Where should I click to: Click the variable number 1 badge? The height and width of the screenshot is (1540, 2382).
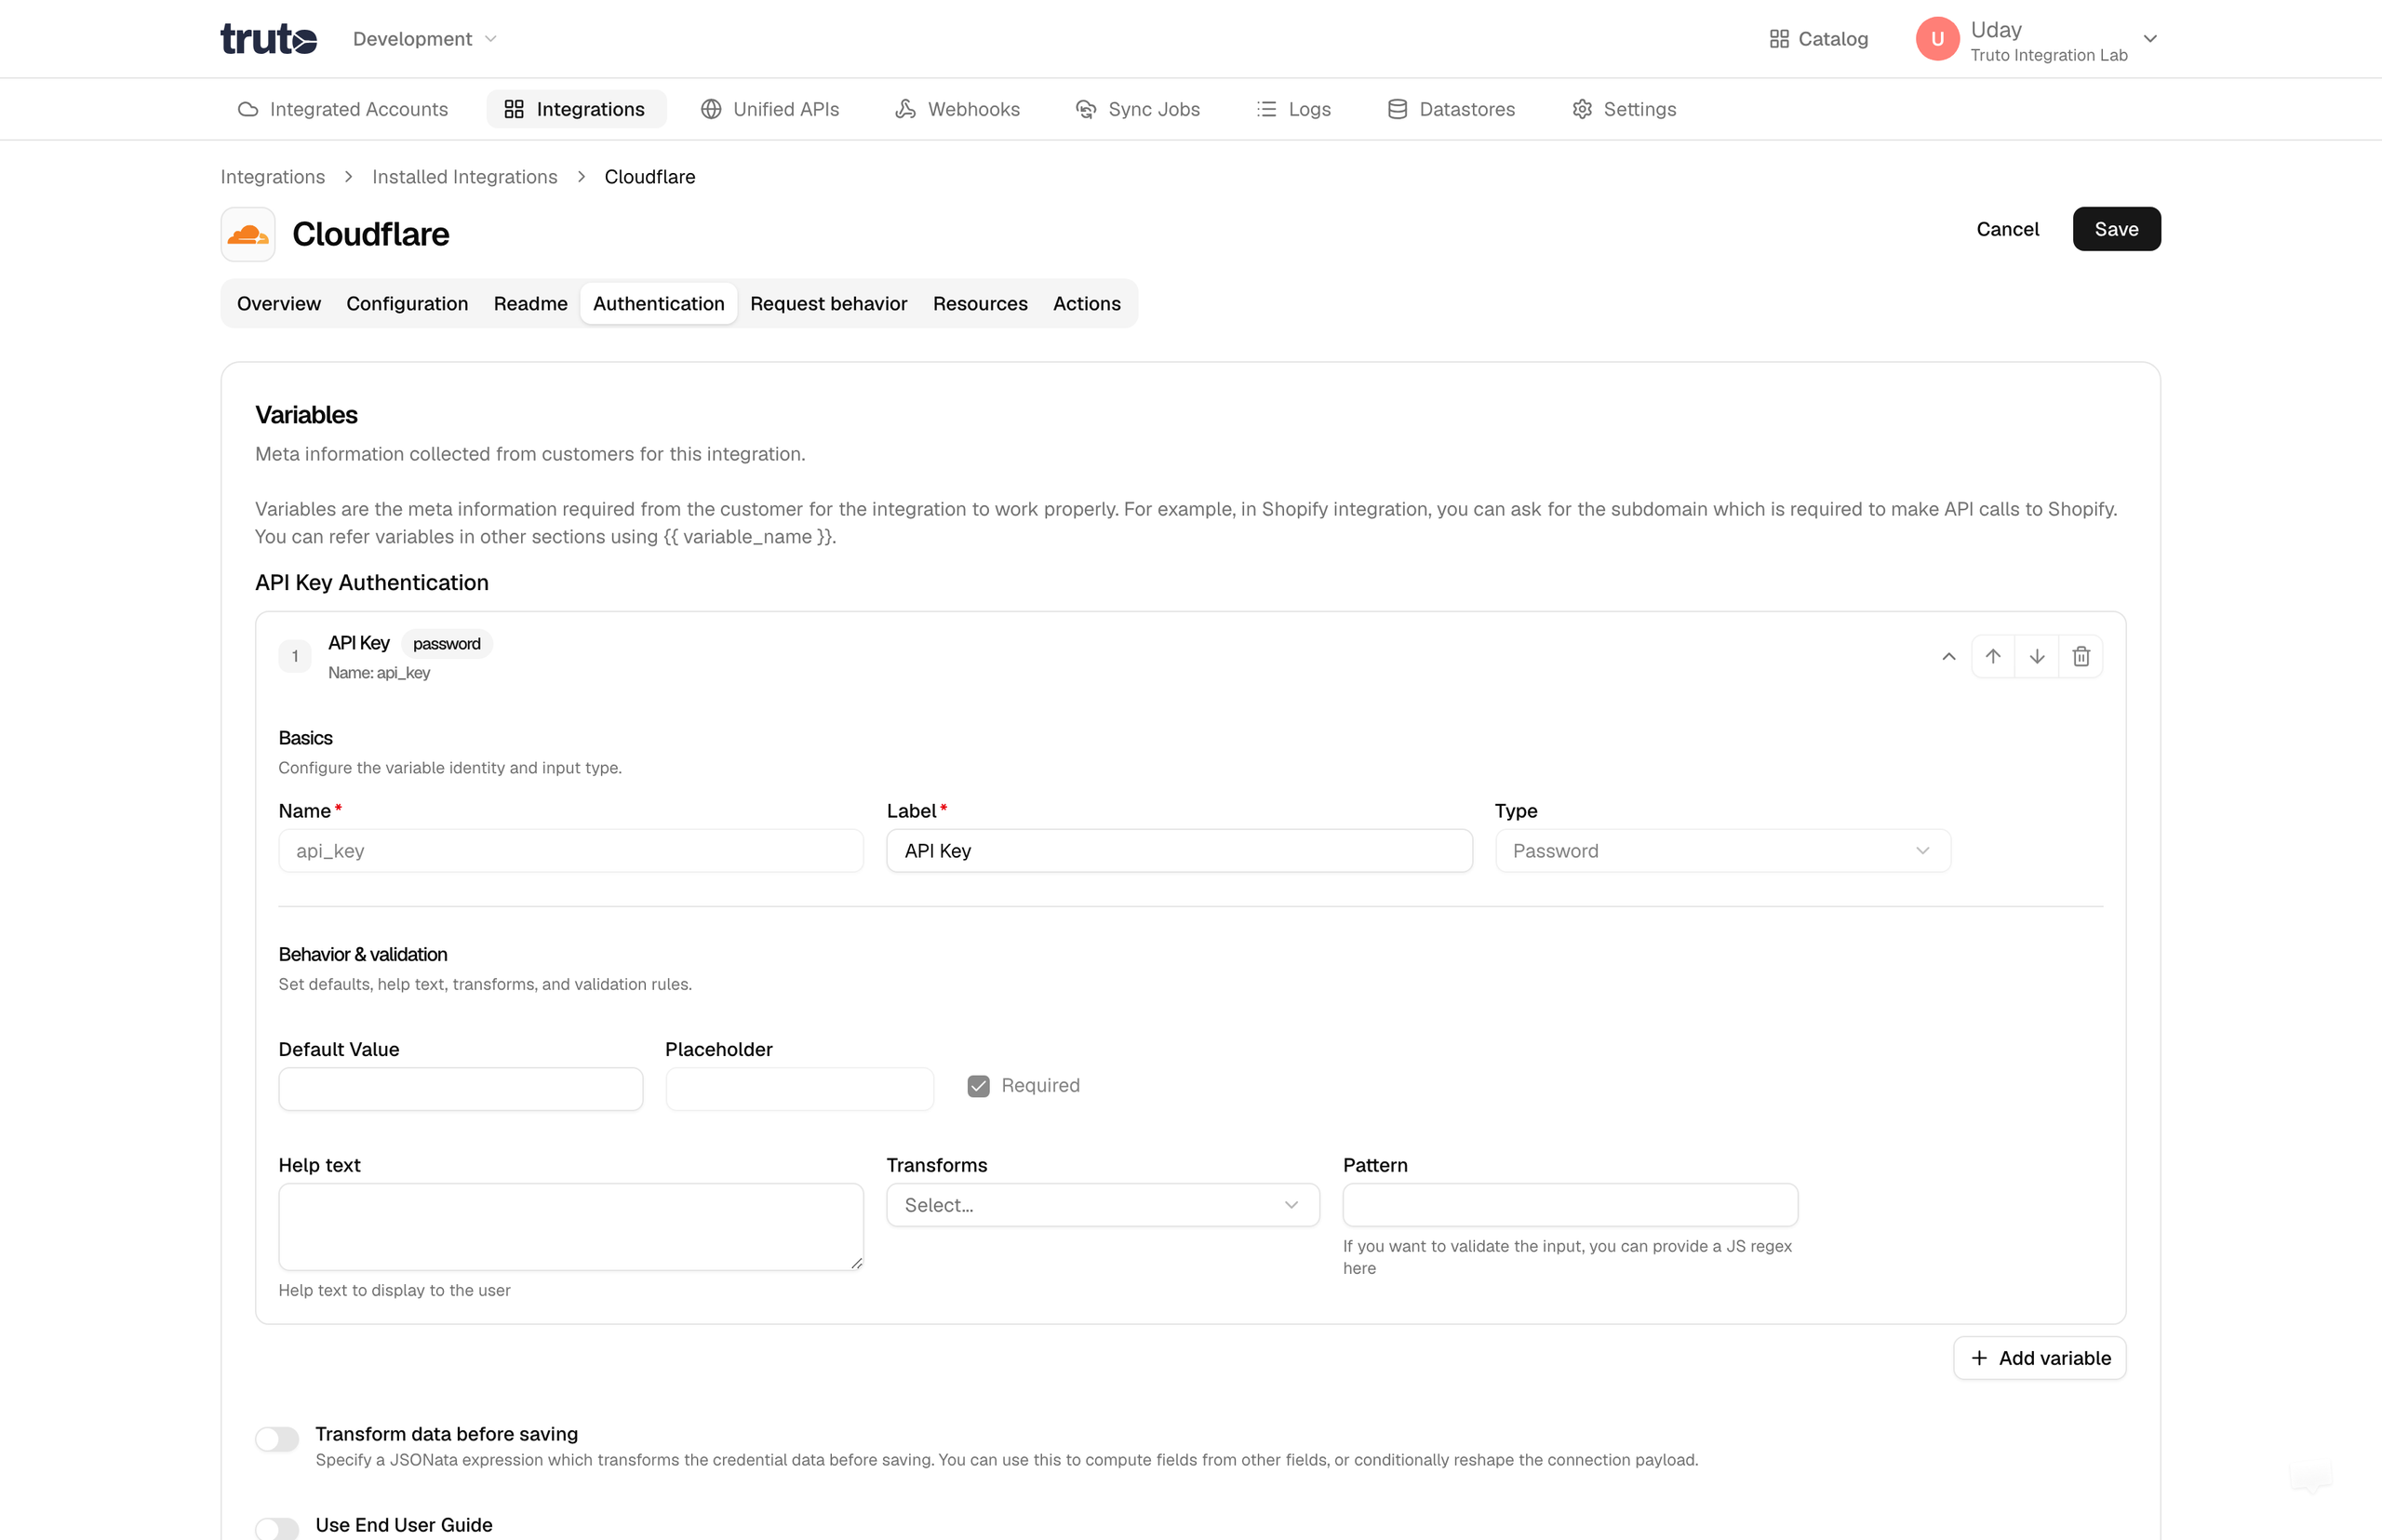click(x=295, y=657)
